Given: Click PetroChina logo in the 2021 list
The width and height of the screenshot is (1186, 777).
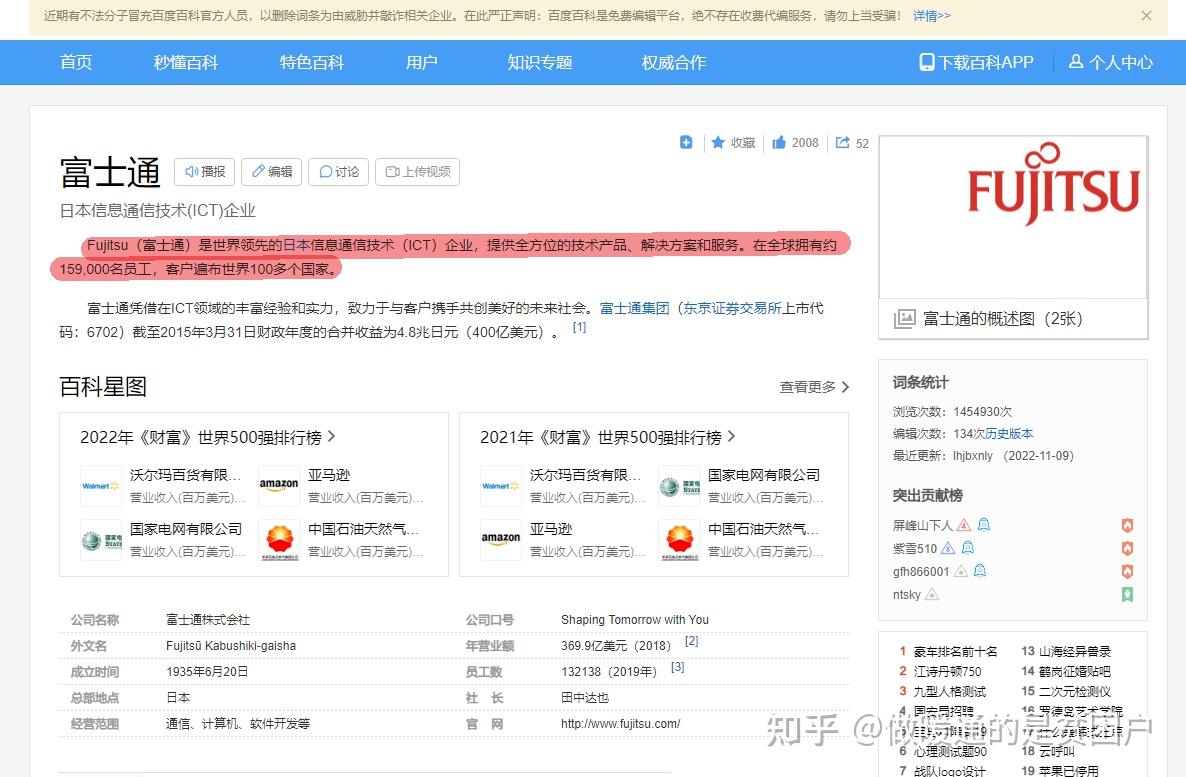Looking at the screenshot, I should [x=678, y=539].
